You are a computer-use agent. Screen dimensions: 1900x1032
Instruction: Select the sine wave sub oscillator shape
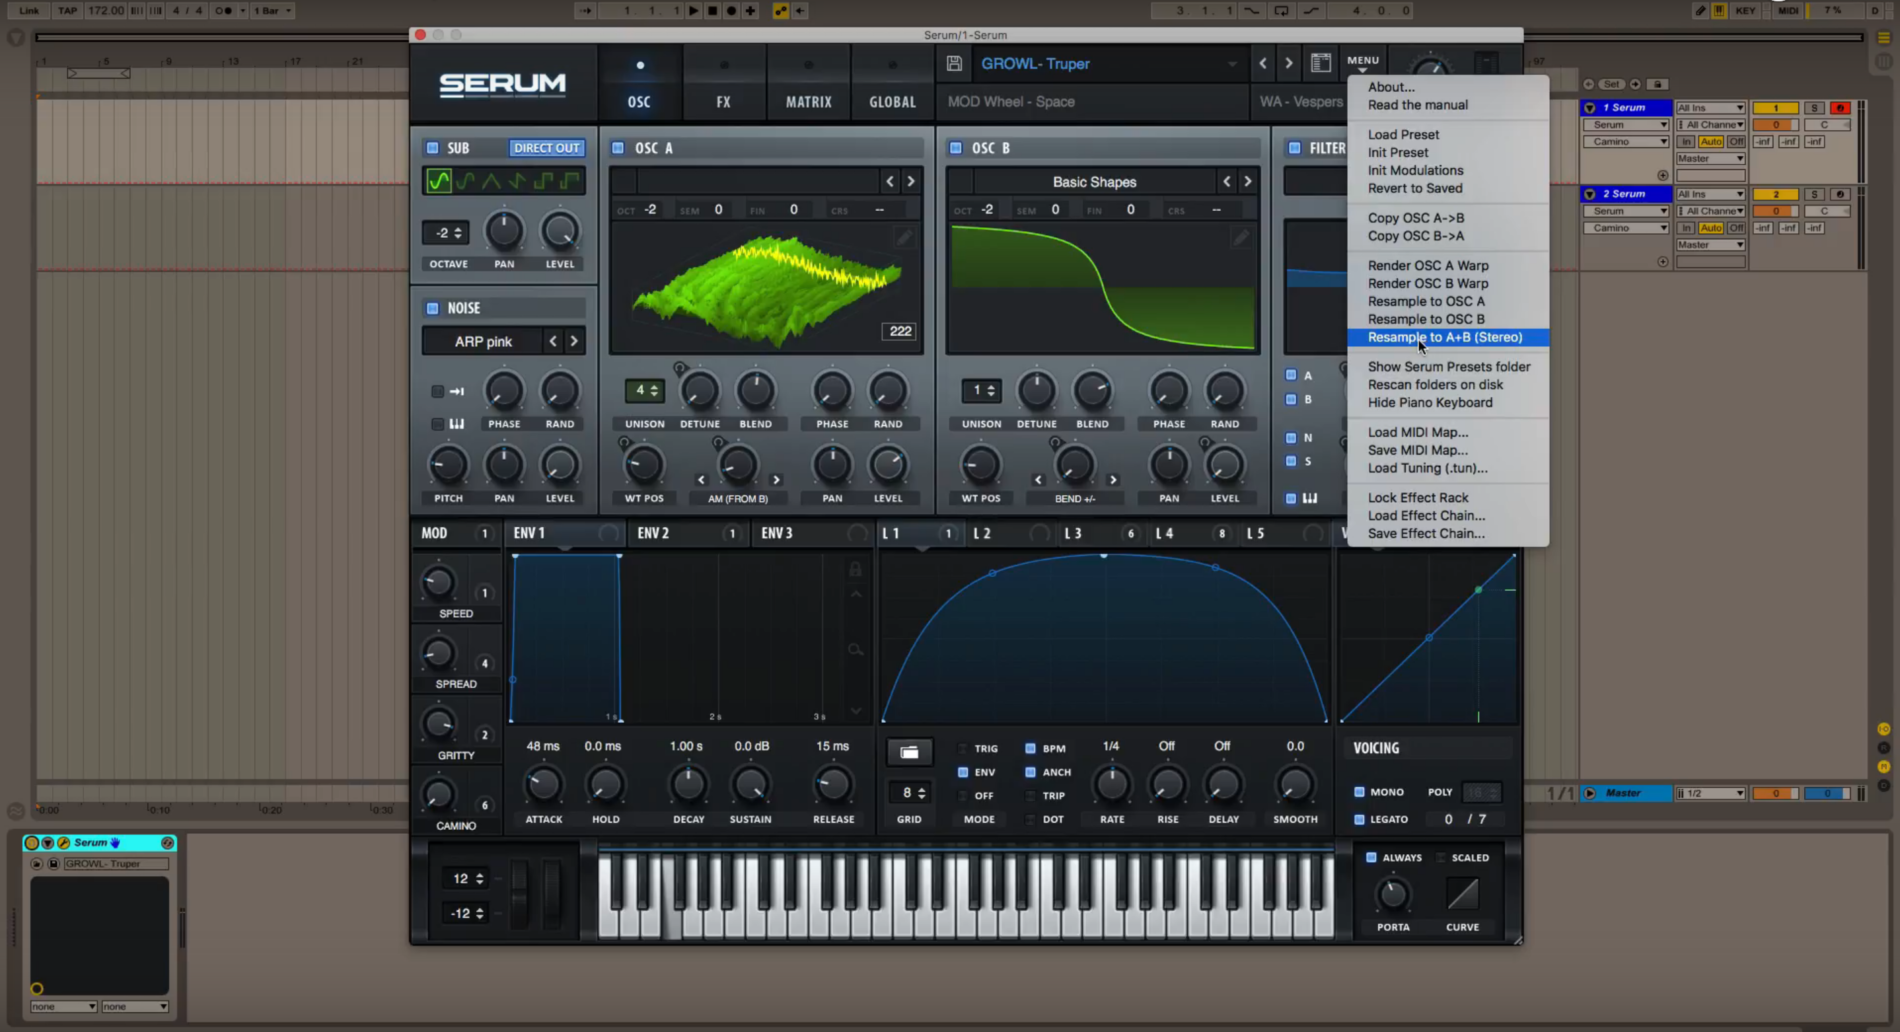point(438,181)
